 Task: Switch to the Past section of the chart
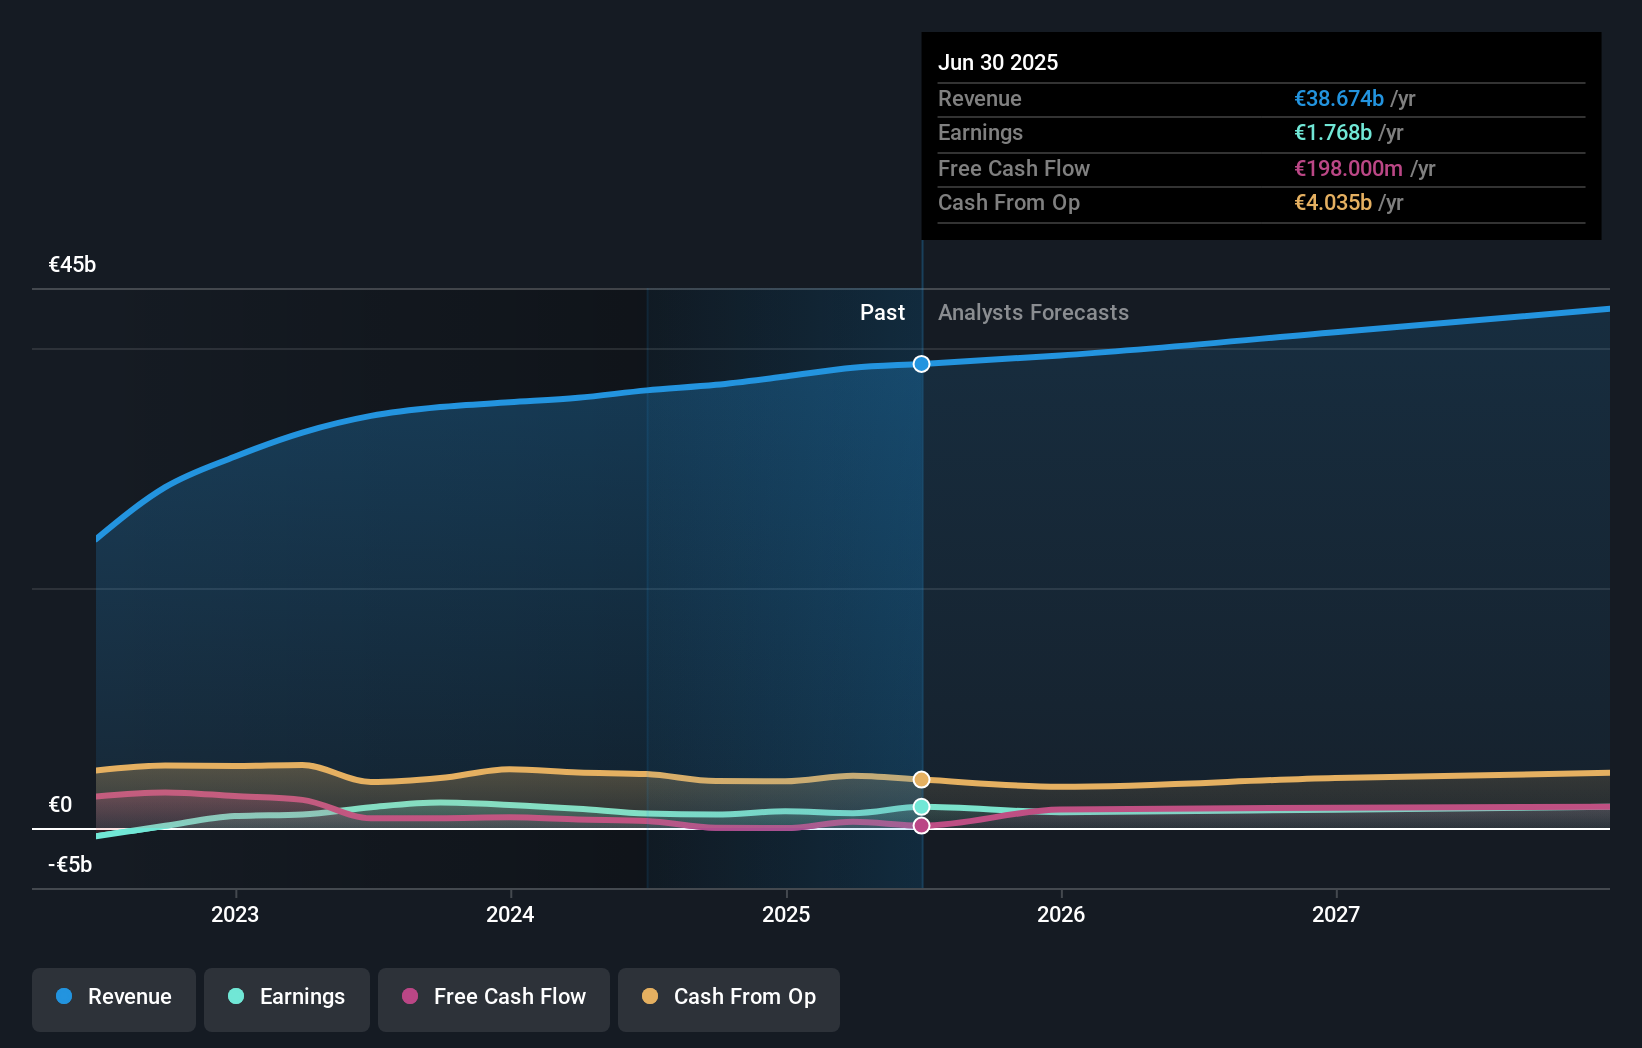click(882, 312)
